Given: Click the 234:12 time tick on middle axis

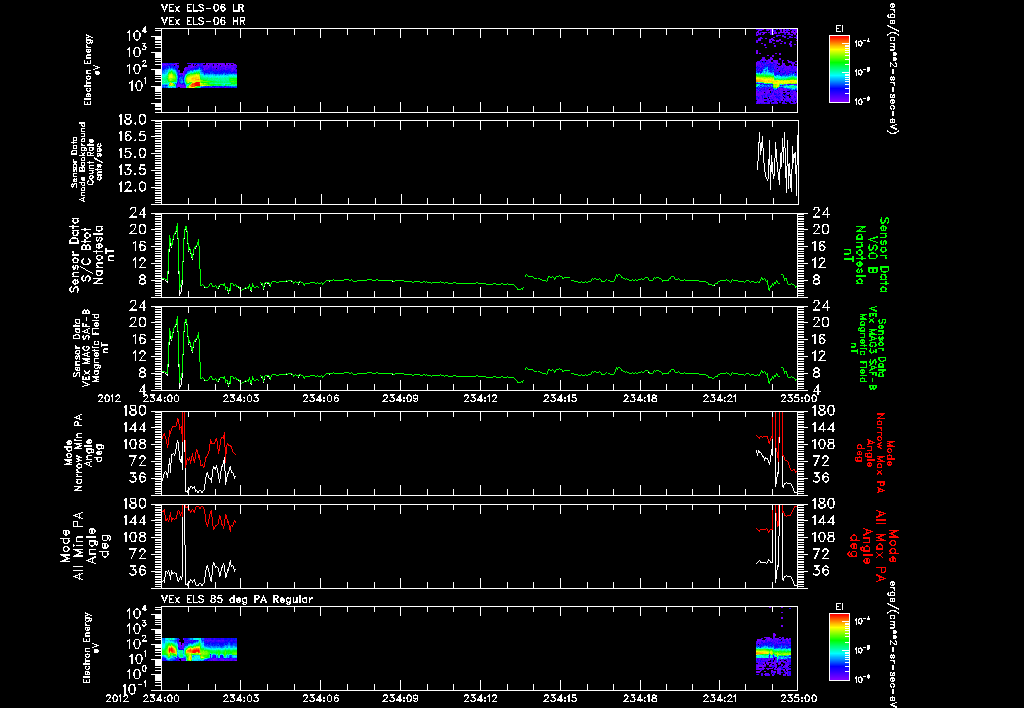Looking at the screenshot, I should pyautogui.click(x=481, y=398).
